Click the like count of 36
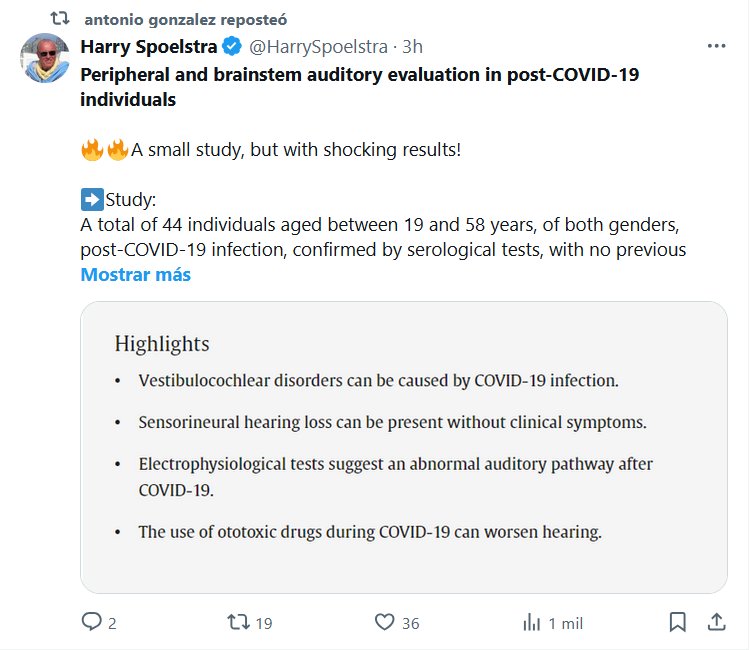Image resolution: width=756 pixels, height=650 pixels. click(410, 623)
